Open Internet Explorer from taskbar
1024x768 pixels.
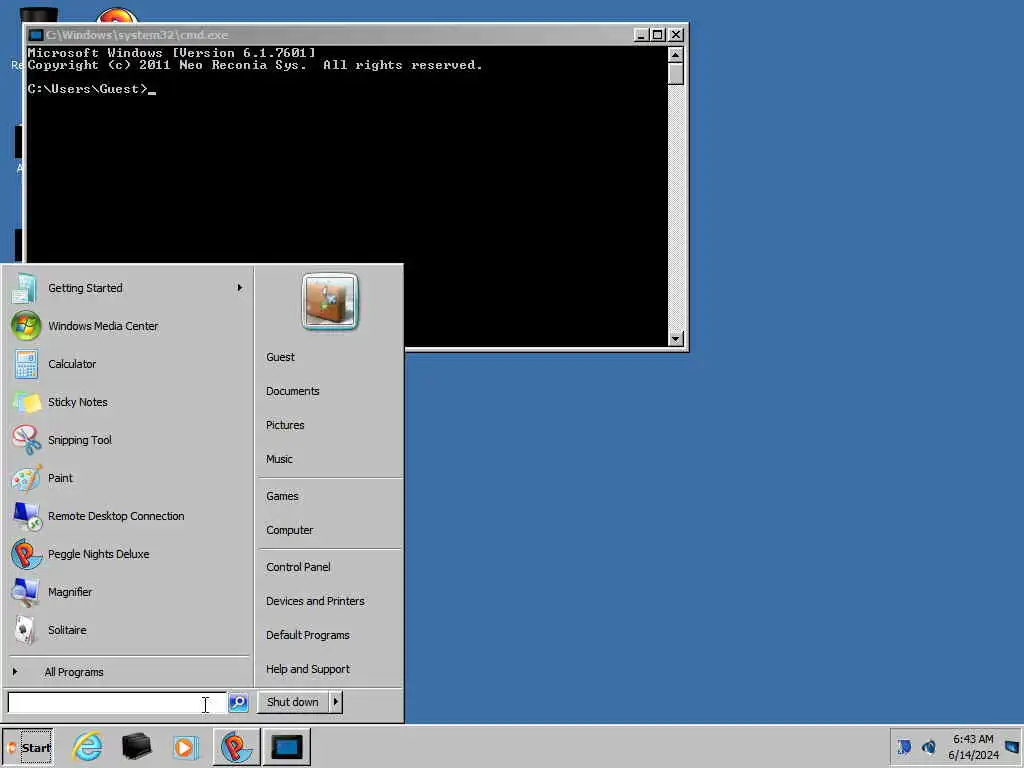tap(88, 746)
